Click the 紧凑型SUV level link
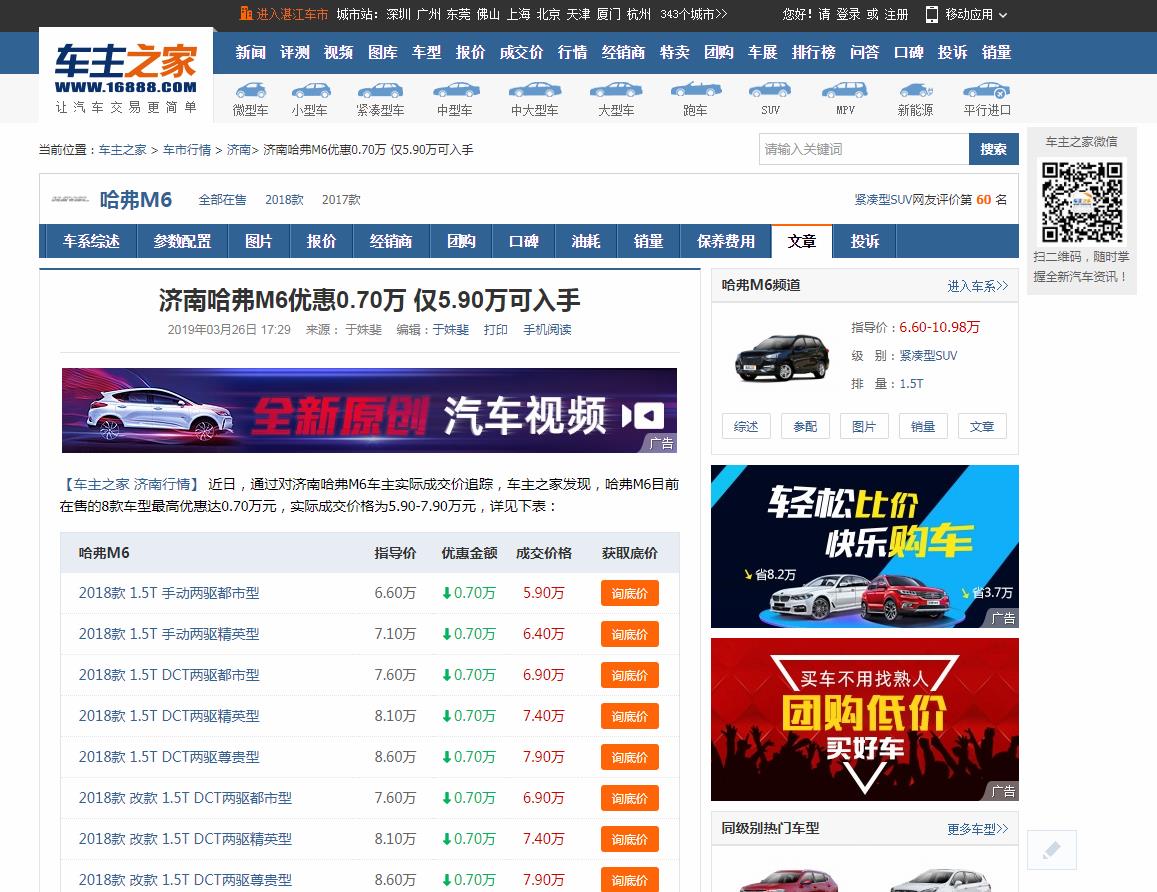This screenshot has height=892, width=1157. click(928, 356)
